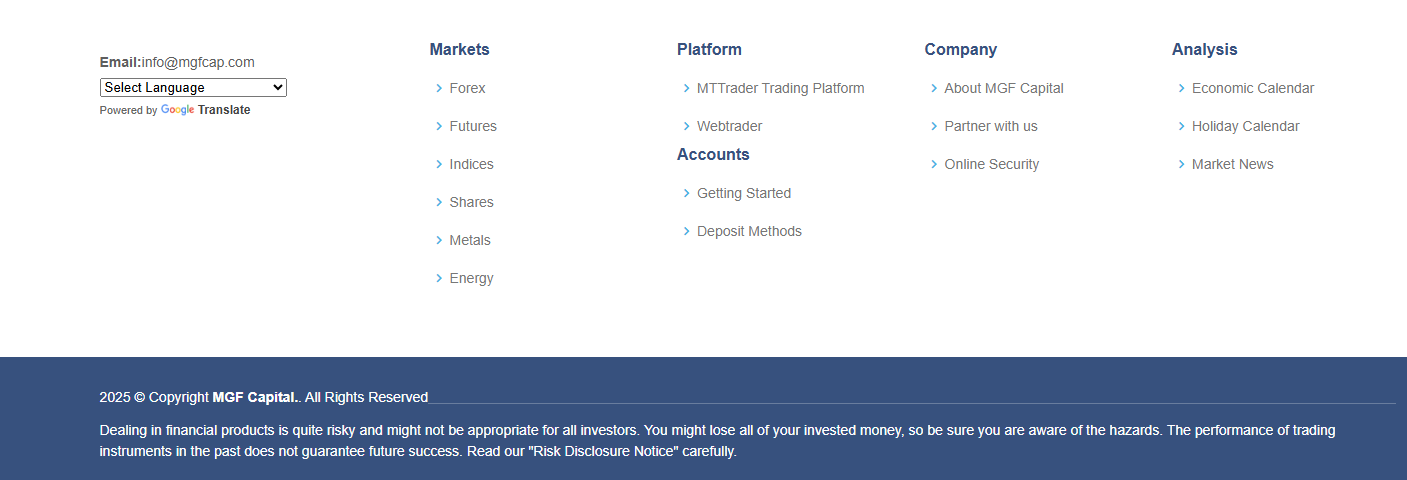Click the chevron icon before MTTrader Trading Platform
Screen dimensions: 1407x480
click(x=687, y=88)
